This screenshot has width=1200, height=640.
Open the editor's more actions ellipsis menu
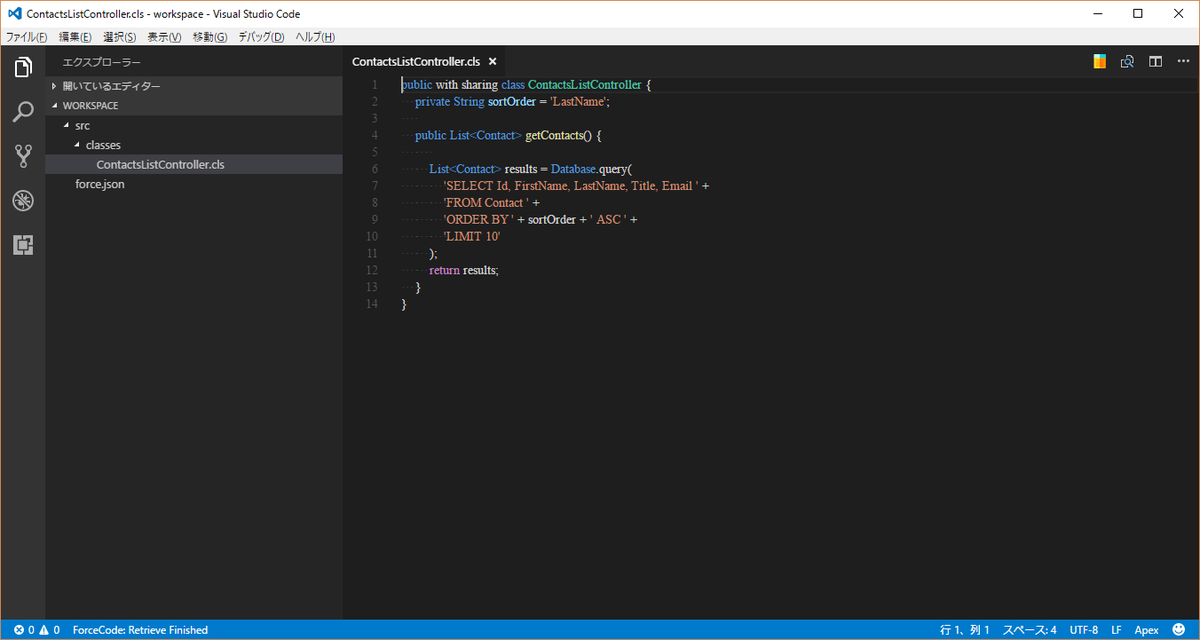pyautogui.click(x=1181, y=62)
